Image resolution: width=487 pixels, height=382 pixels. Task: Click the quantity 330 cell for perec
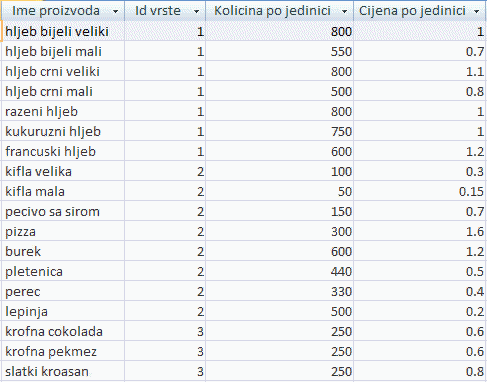(279, 291)
